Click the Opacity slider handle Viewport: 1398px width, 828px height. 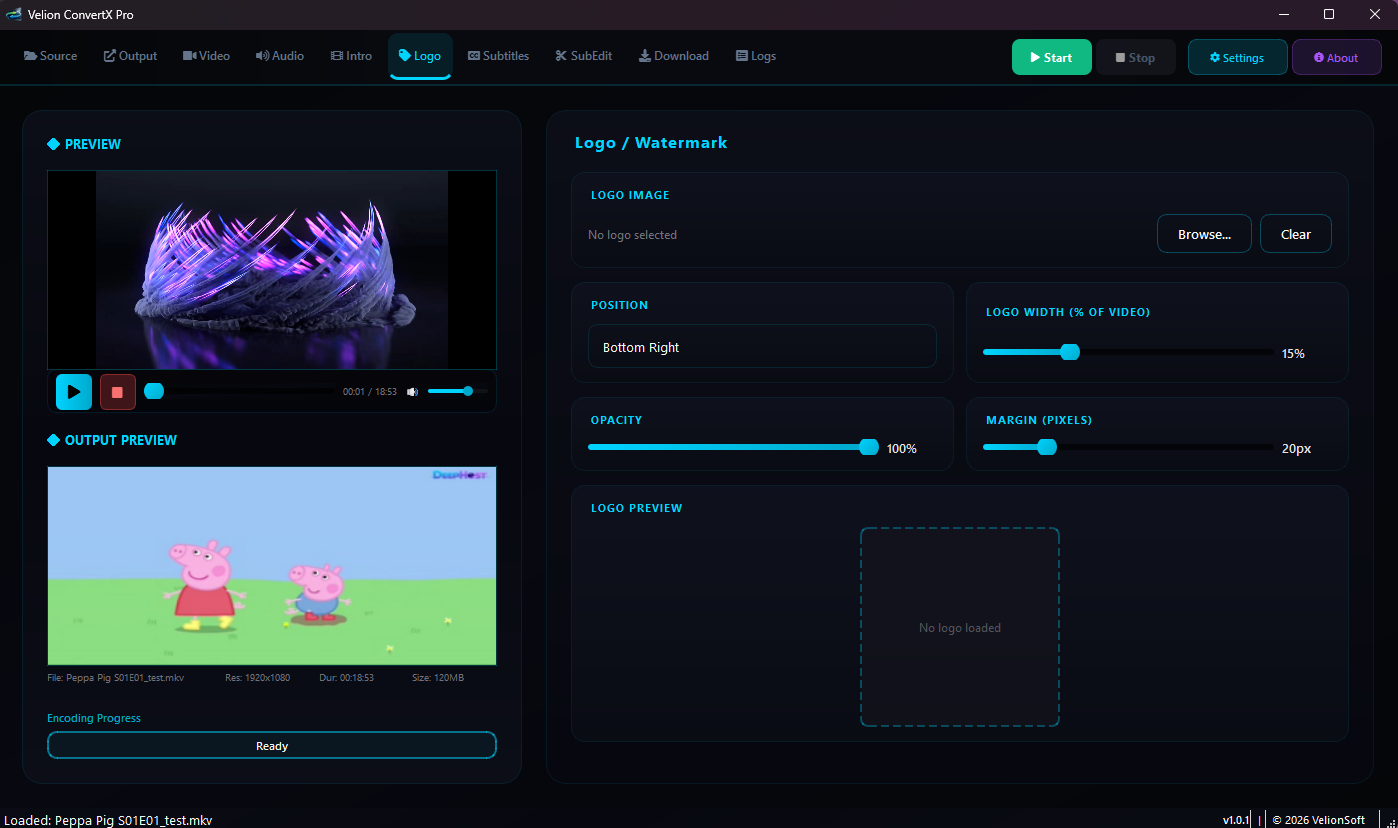pyautogui.click(x=869, y=447)
